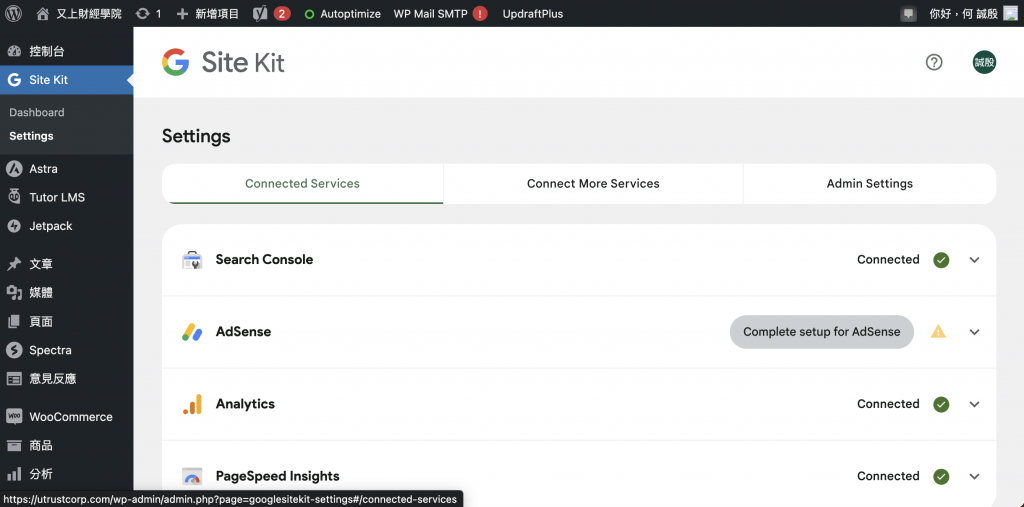This screenshot has width=1024, height=507.
Task: Click 新增項目 in admin bar
Action: coord(208,13)
